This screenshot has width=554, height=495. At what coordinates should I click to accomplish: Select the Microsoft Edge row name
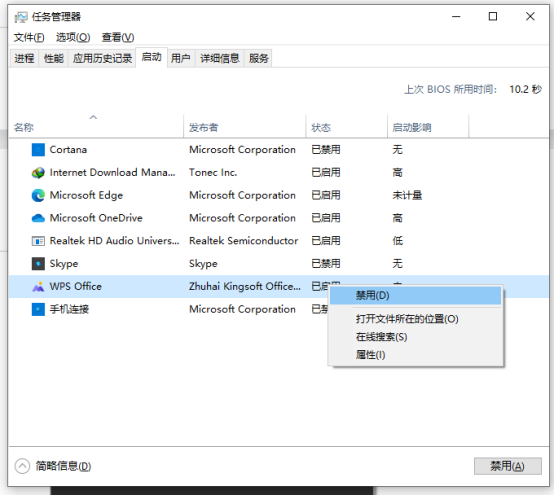(86, 195)
